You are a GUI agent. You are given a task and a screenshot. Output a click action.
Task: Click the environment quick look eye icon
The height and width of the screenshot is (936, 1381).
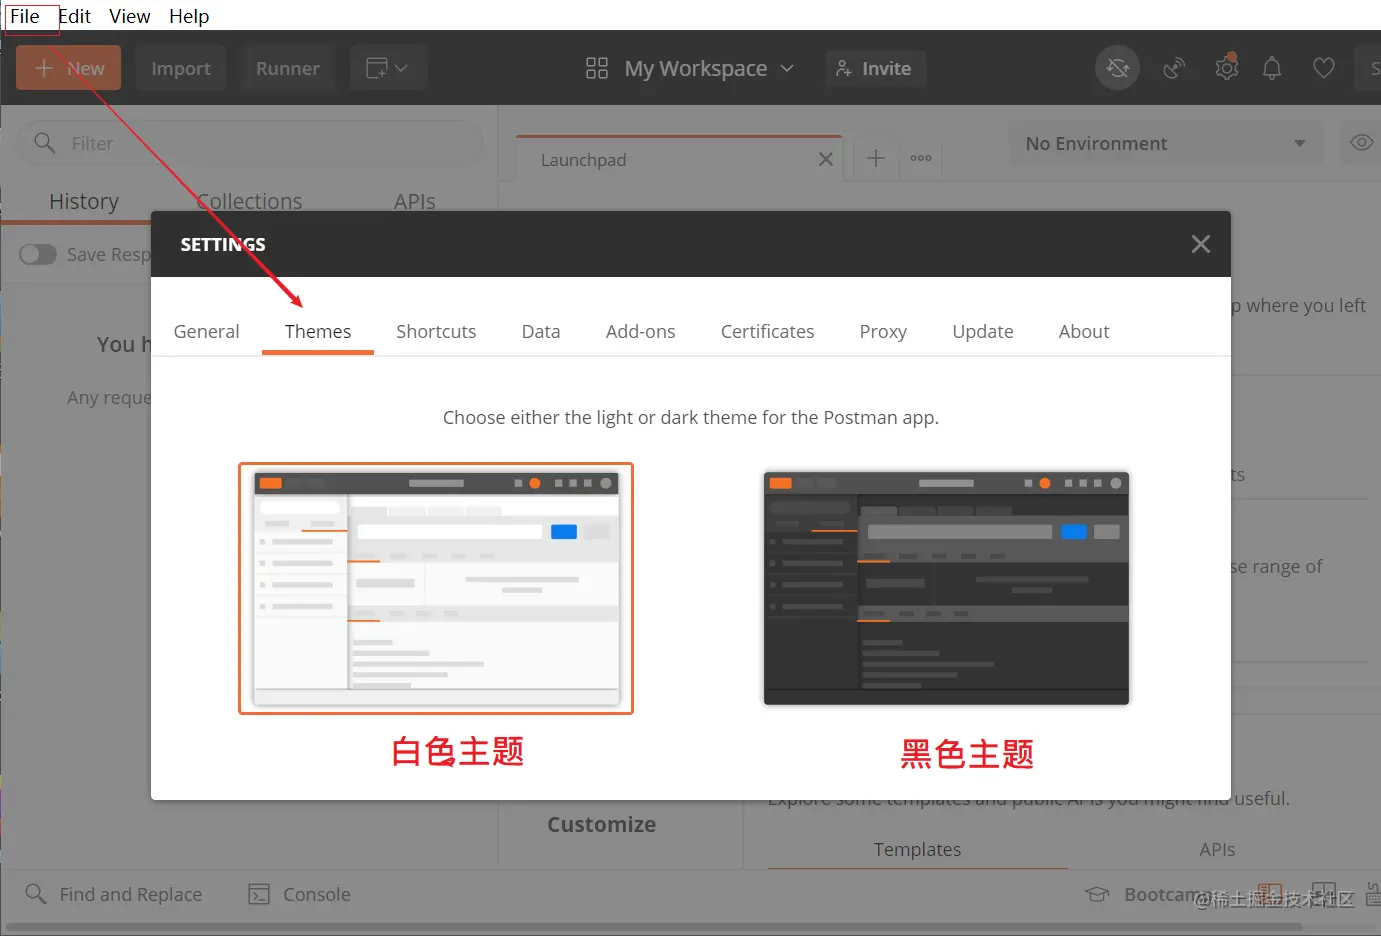tap(1362, 143)
